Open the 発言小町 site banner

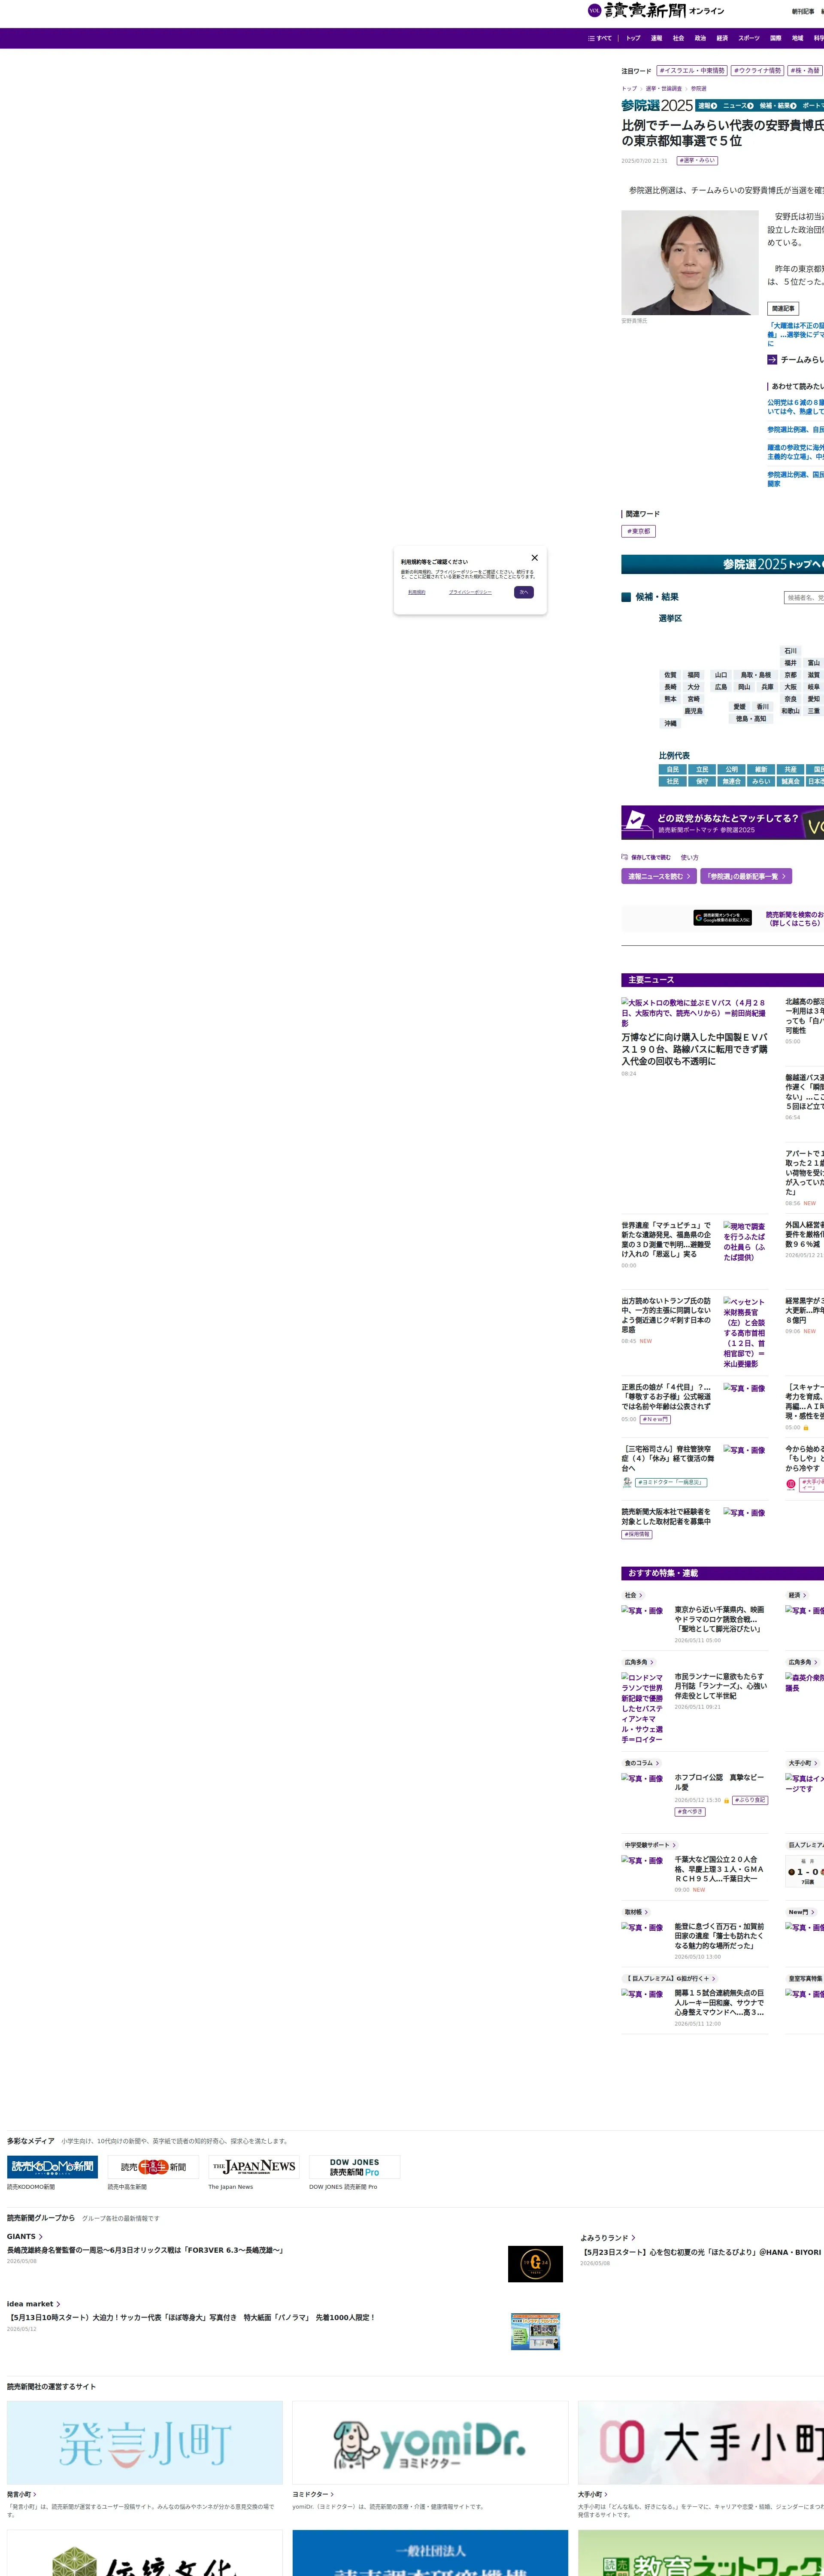point(145,2443)
